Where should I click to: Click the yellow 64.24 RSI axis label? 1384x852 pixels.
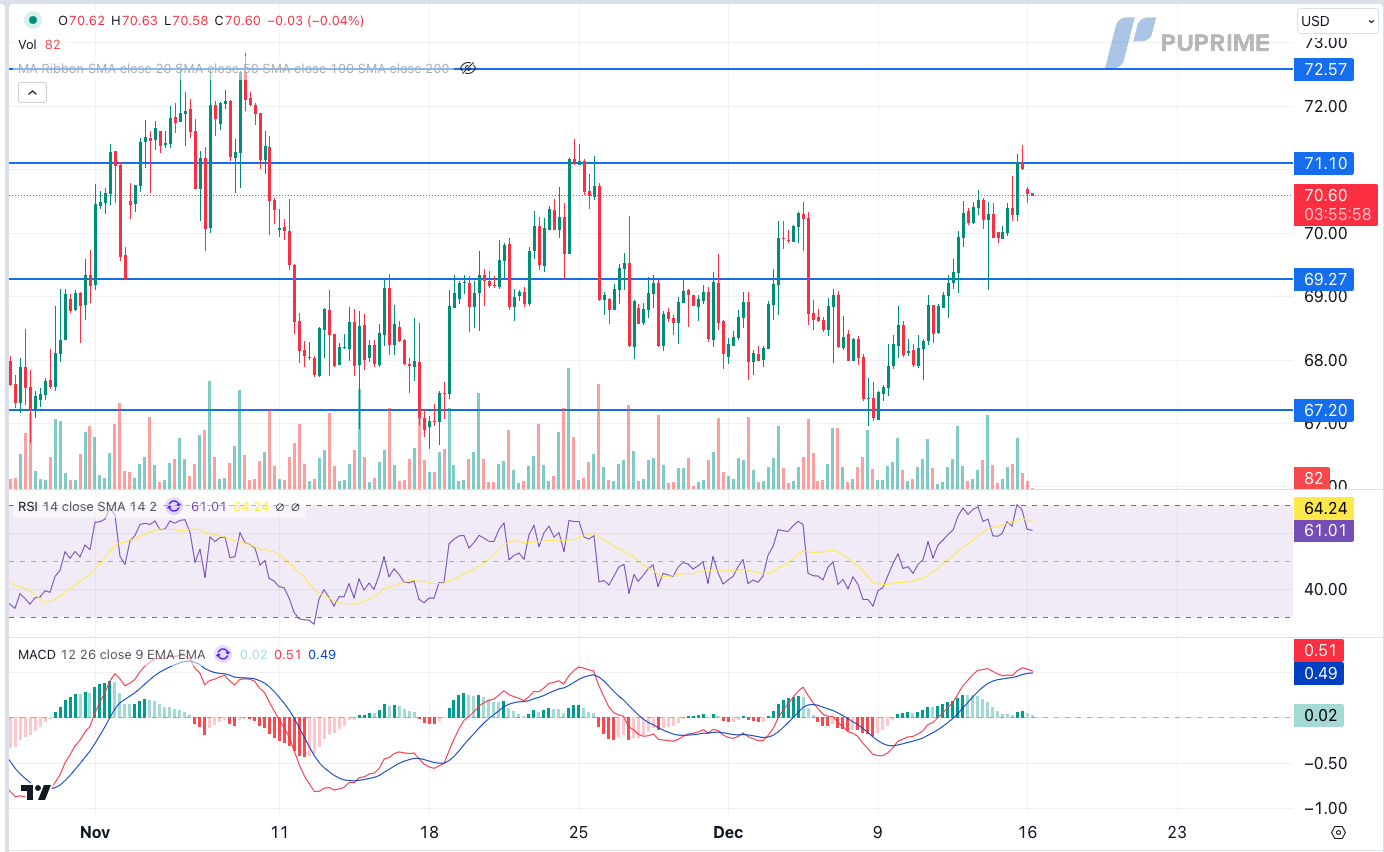[x=1323, y=508]
